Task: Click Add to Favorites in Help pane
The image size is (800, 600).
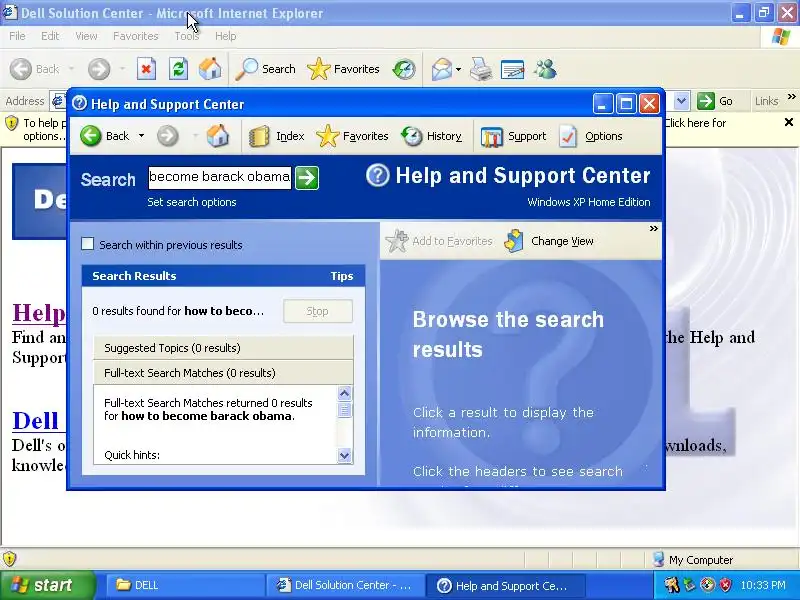Action: (x=439, y=241)
